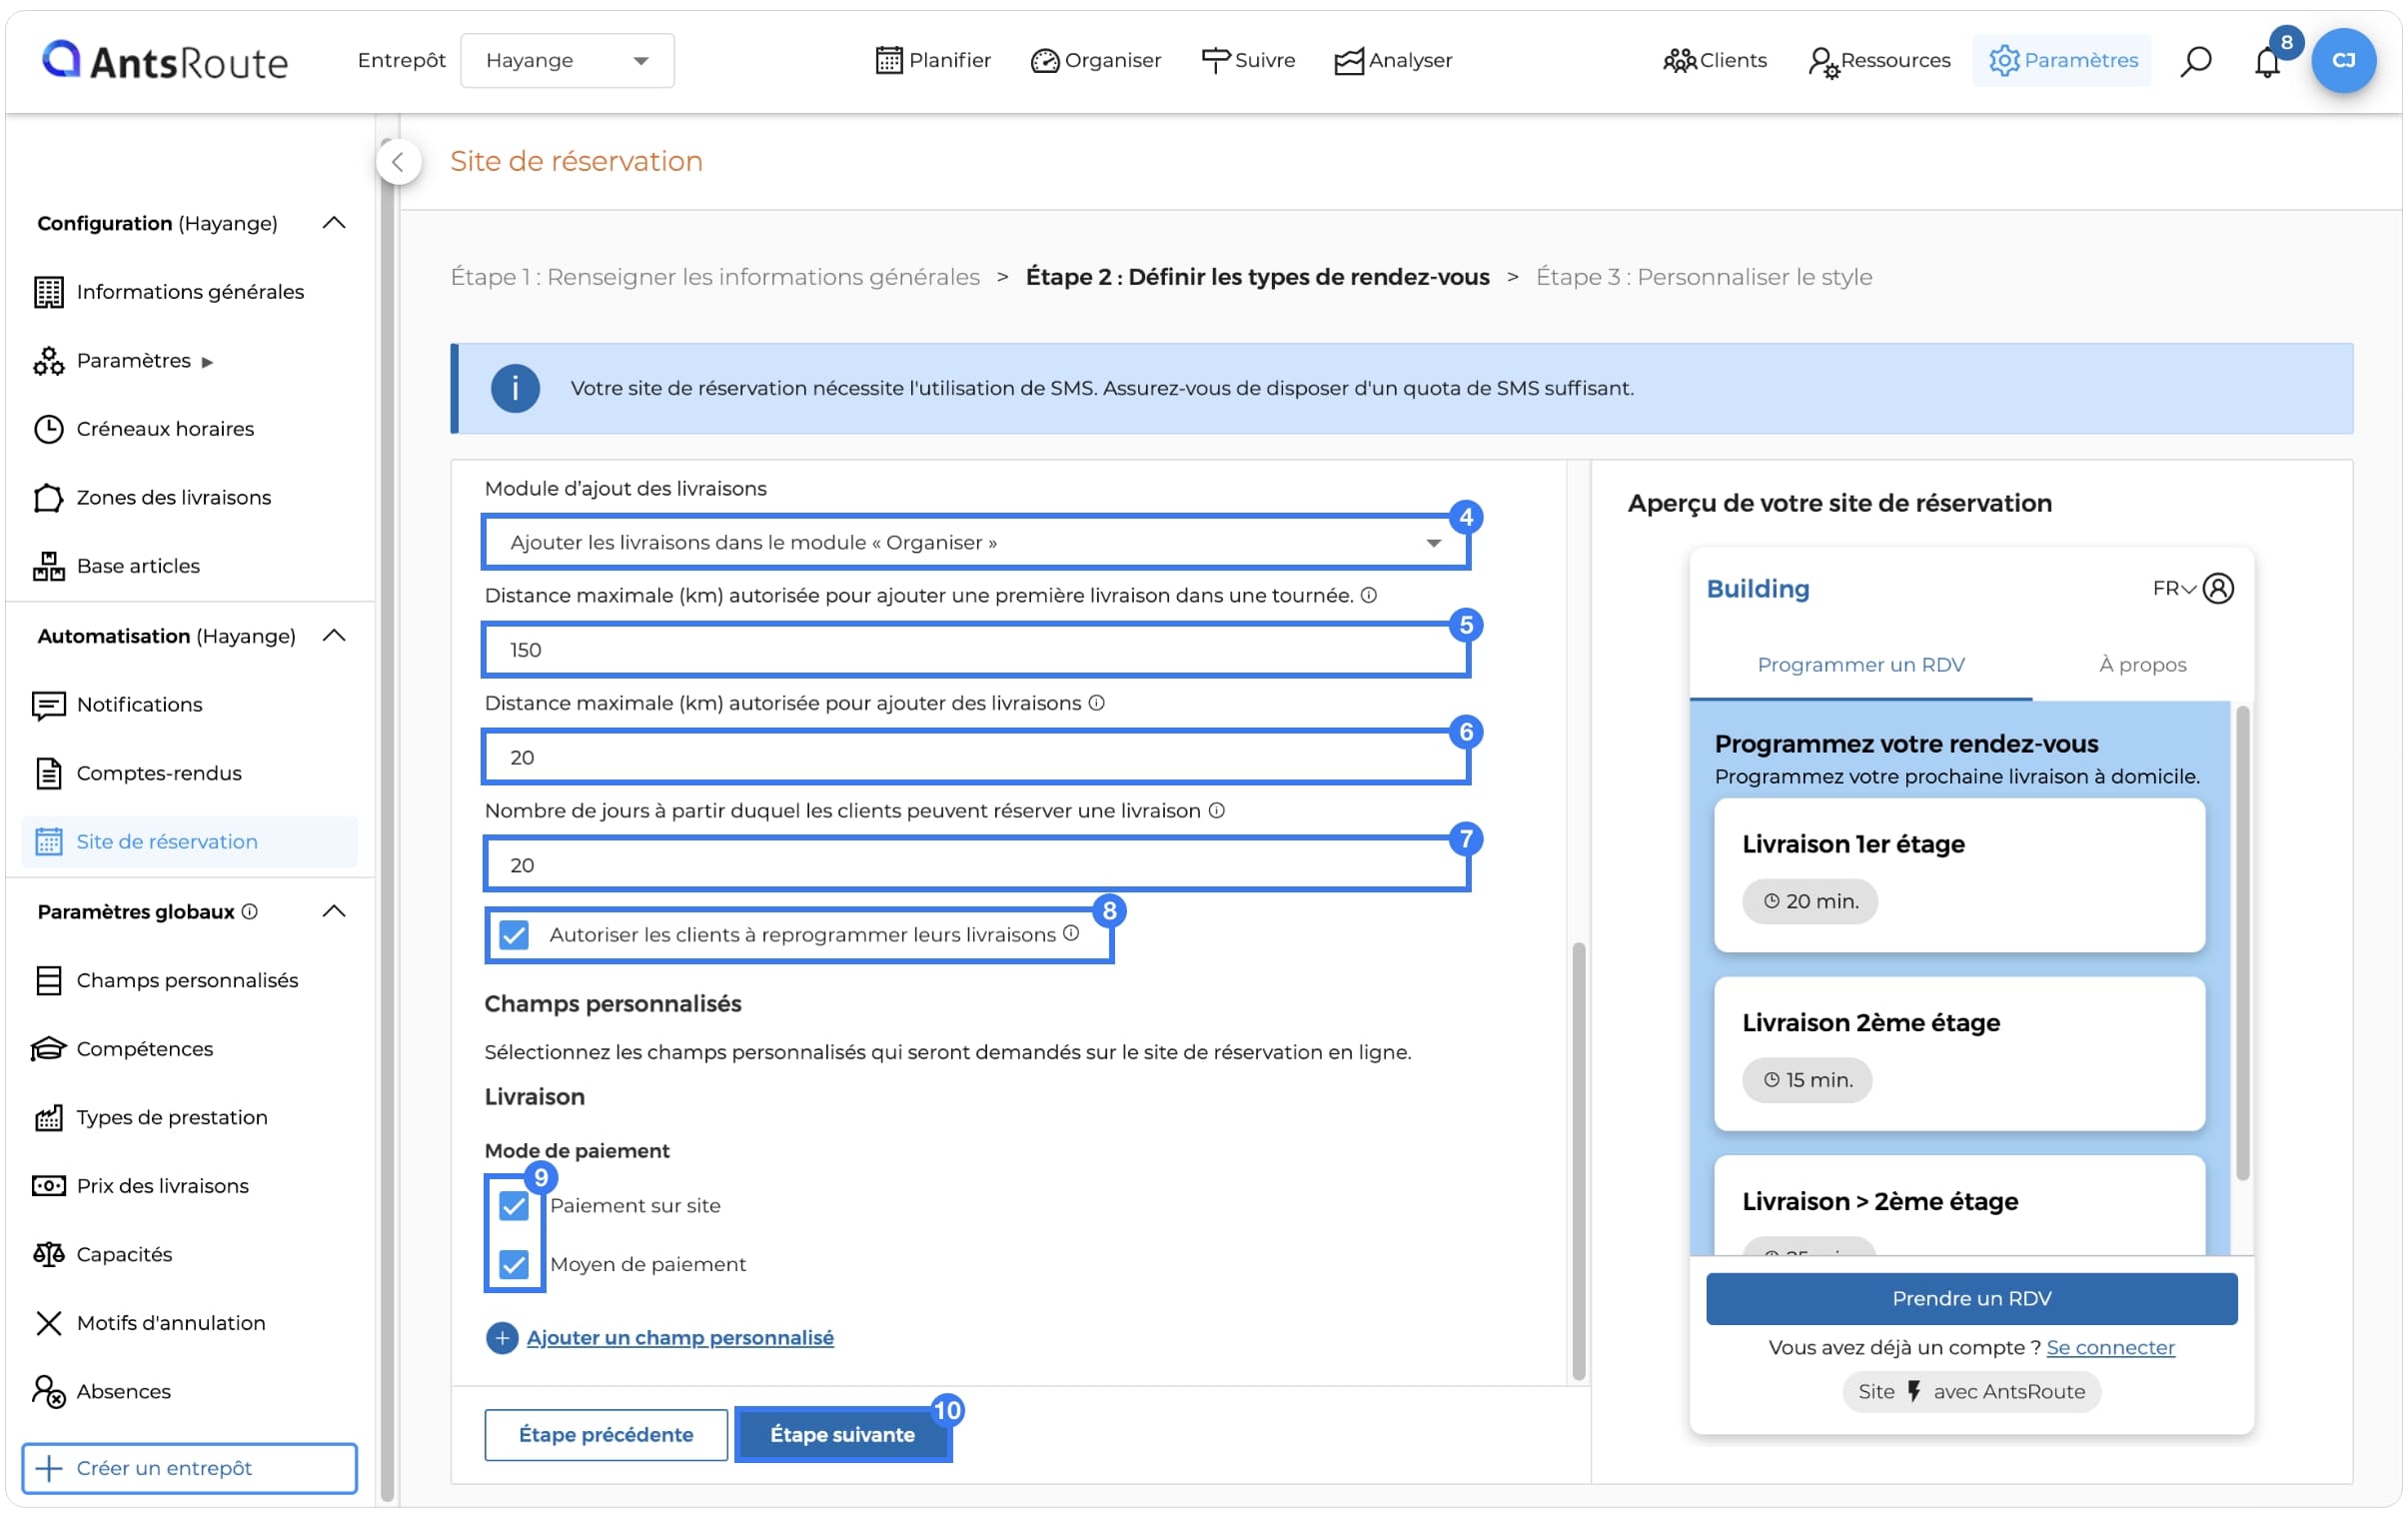Click the preview panel vertical scrollbar
2408x1516 pixels.
coord(2243,943)
